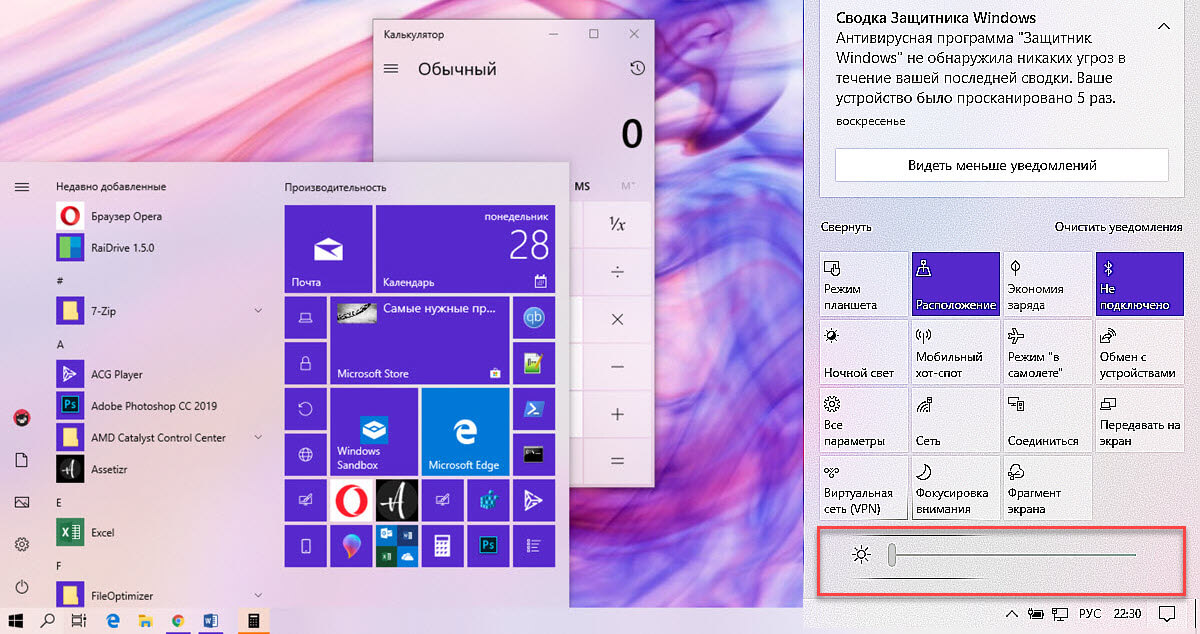The width and height of the screenshot is (1200, 634).
Task: Launch the Windows Sandbox tile
Action: [x=373, y=431]
